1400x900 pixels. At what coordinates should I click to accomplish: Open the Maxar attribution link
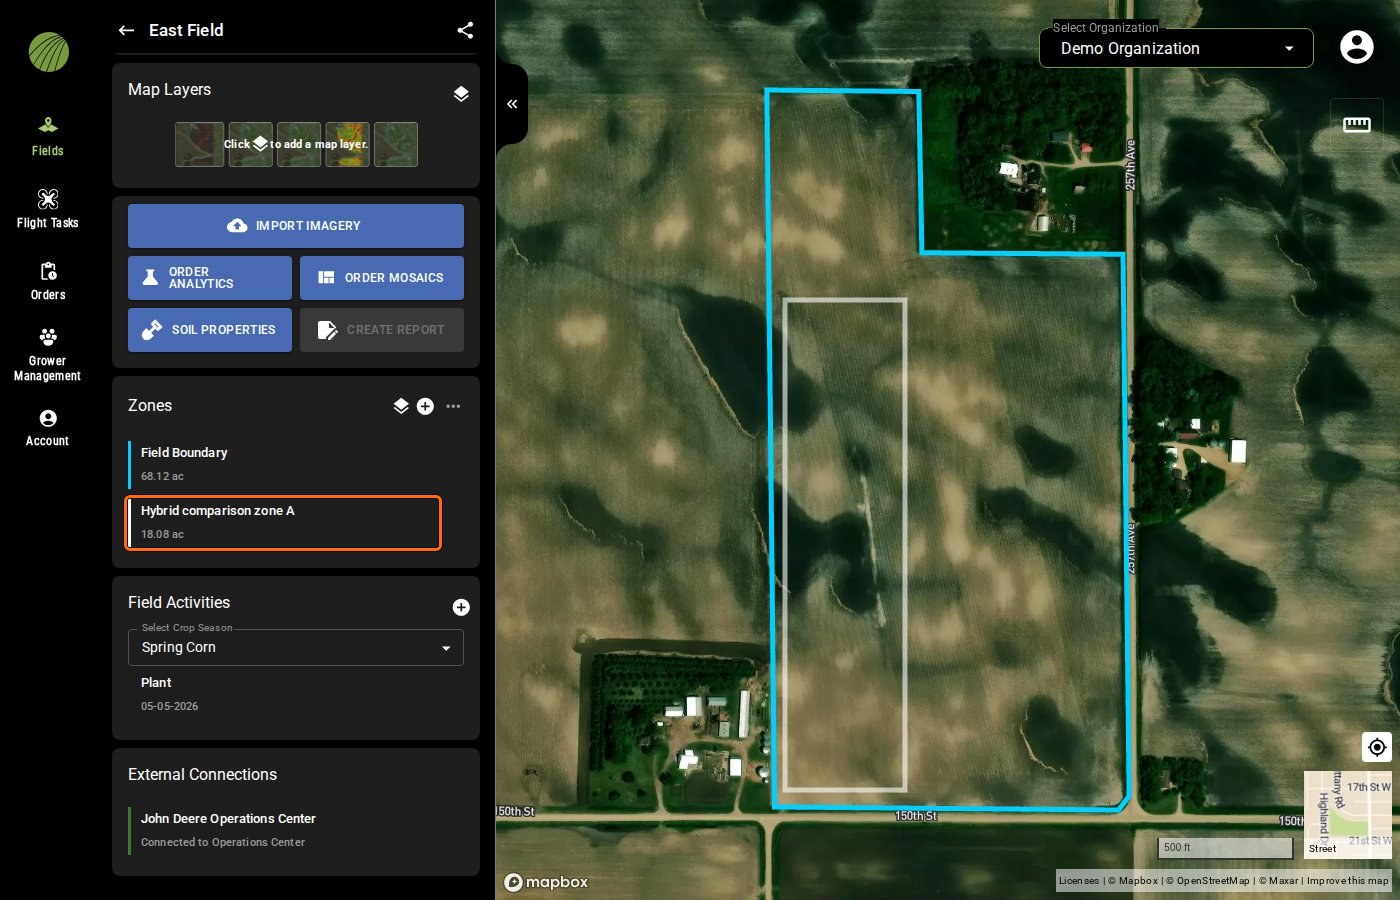coord(1278,881)
